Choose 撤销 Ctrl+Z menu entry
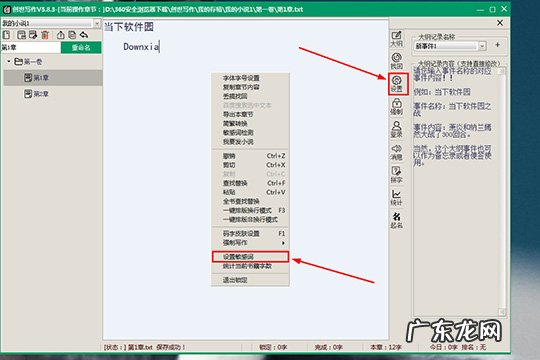Viewport: 540px width, 360px height. coord(250,156)
